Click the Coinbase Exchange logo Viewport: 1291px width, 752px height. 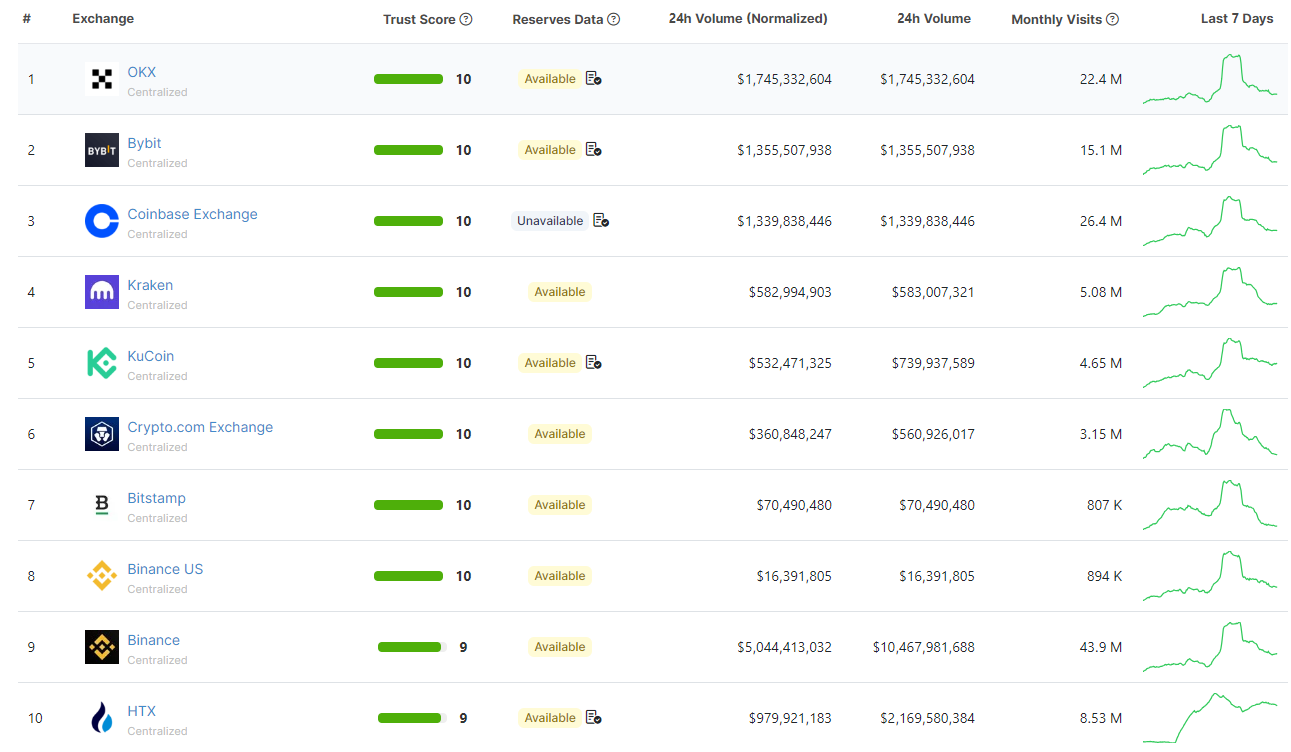102,221
